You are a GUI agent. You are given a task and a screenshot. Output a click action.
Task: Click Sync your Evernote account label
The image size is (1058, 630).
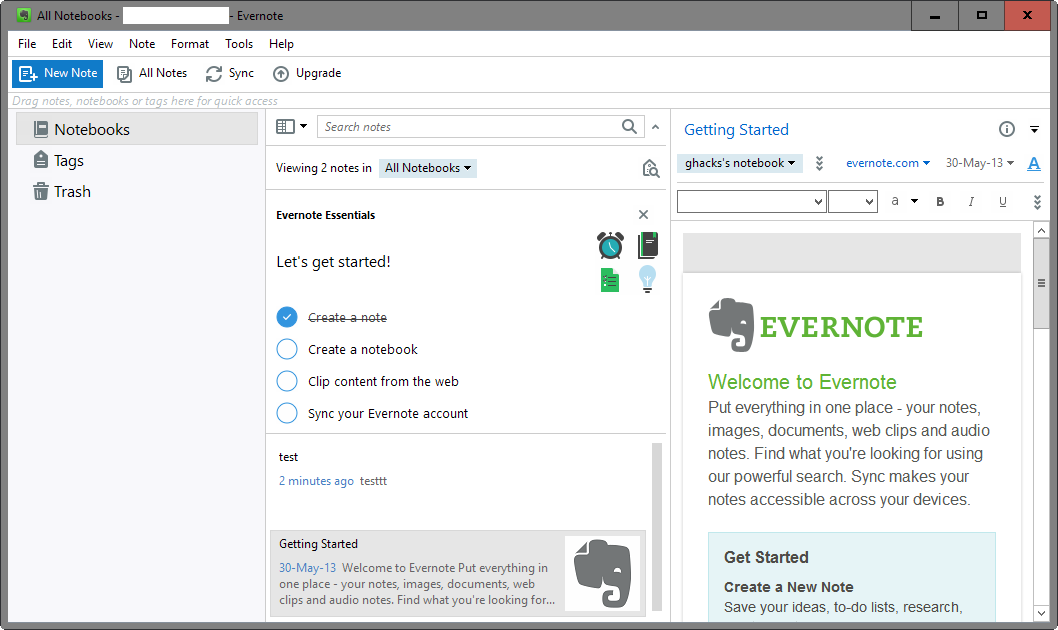click(388, 413)
